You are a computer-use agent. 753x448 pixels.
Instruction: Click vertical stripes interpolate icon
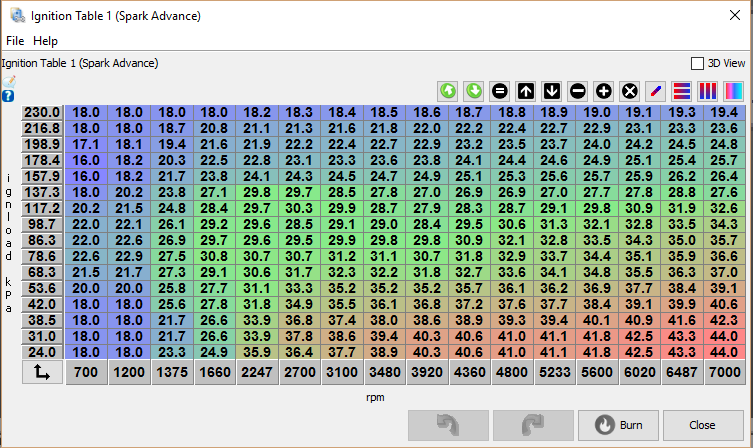pyautogui.click(x=708, y=91)
